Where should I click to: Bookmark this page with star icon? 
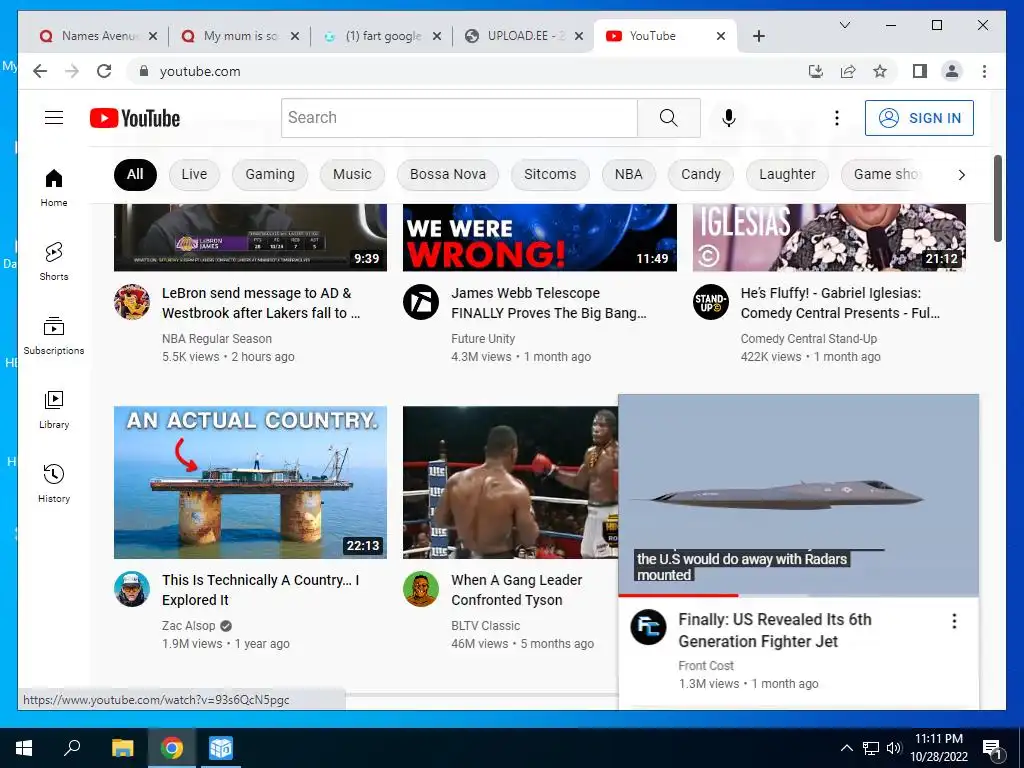coord(880,71)
